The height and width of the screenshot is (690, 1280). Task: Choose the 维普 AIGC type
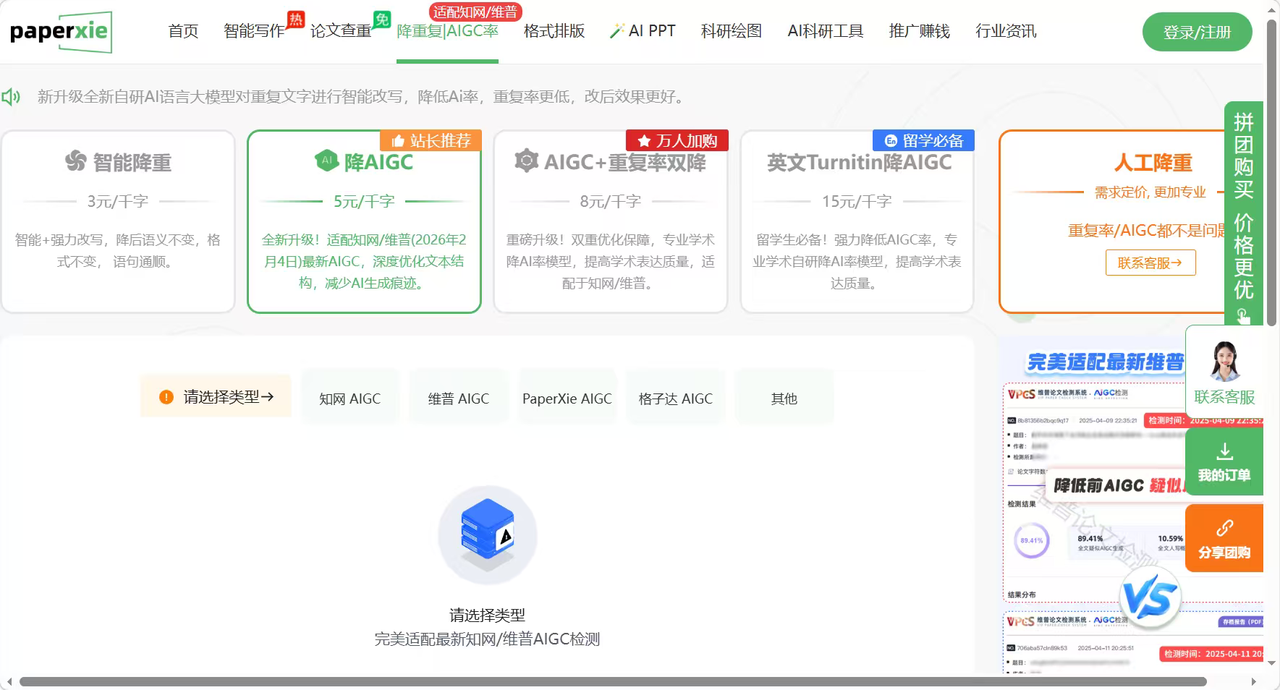point(458,398)
